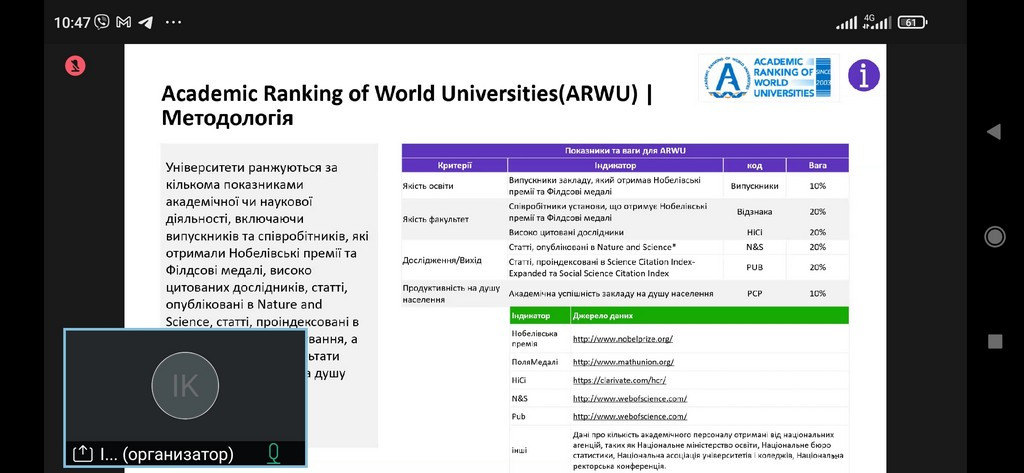Tap the Відзнака code cell
This screenshot has width=1024, height=473.
pos(754,212)
